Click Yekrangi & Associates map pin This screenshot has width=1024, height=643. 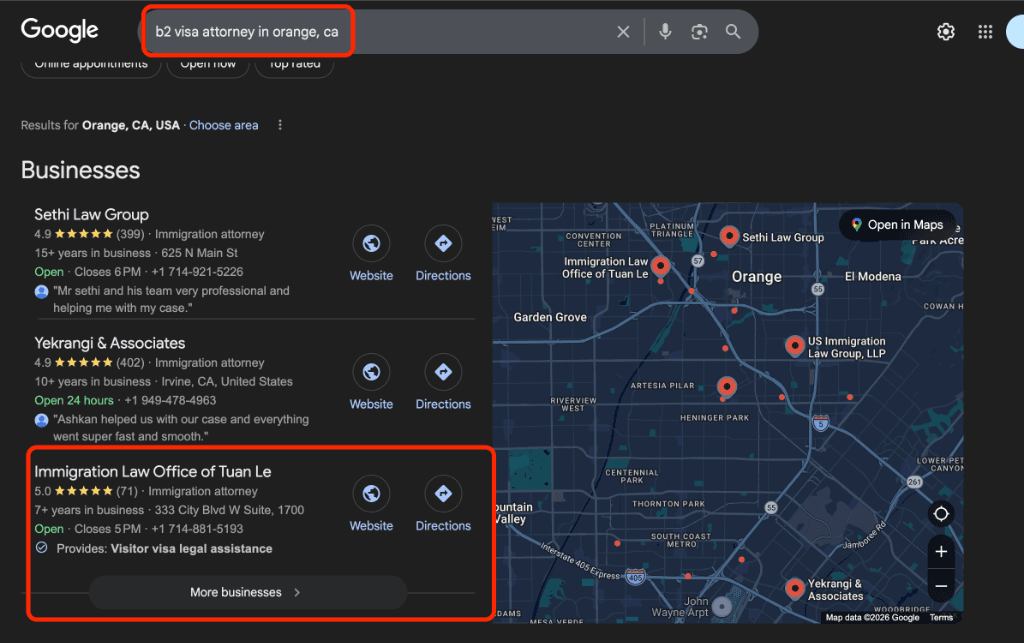coord(795,589)
